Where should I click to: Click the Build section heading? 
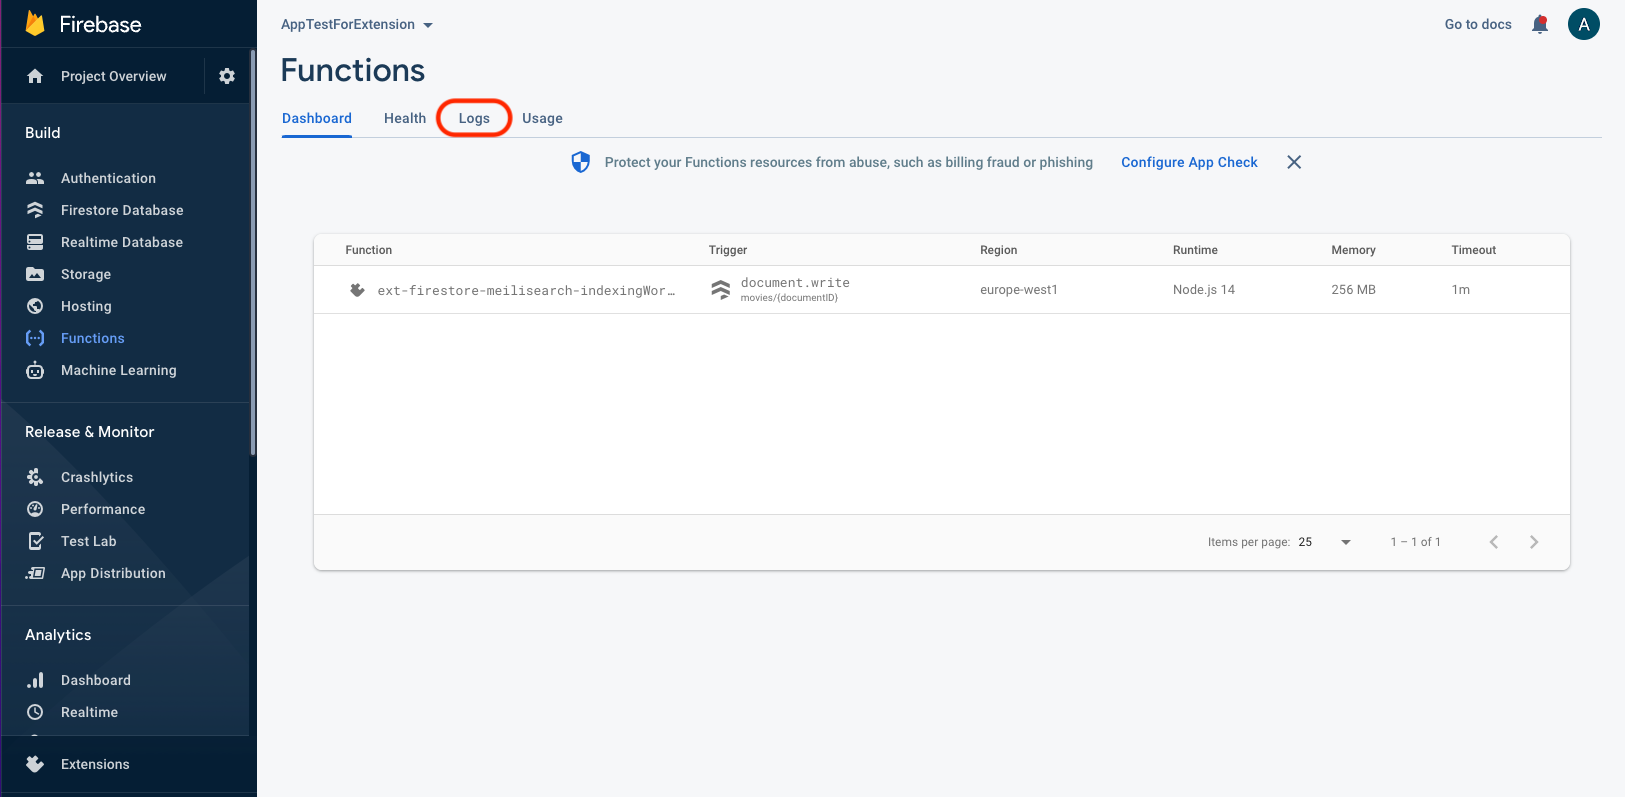tap(43, 133)
